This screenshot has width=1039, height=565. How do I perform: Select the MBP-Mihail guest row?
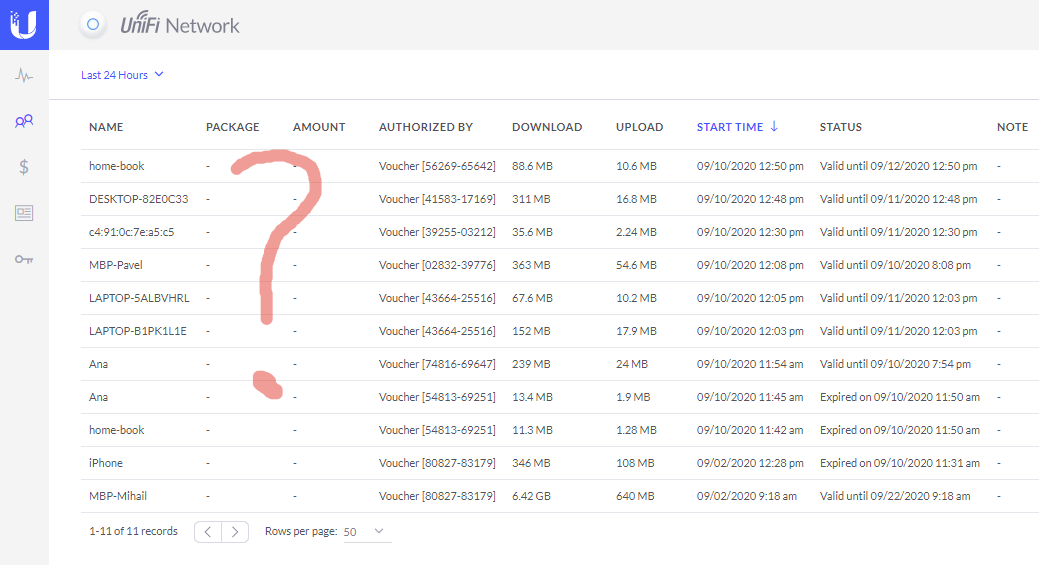point(118,496)
